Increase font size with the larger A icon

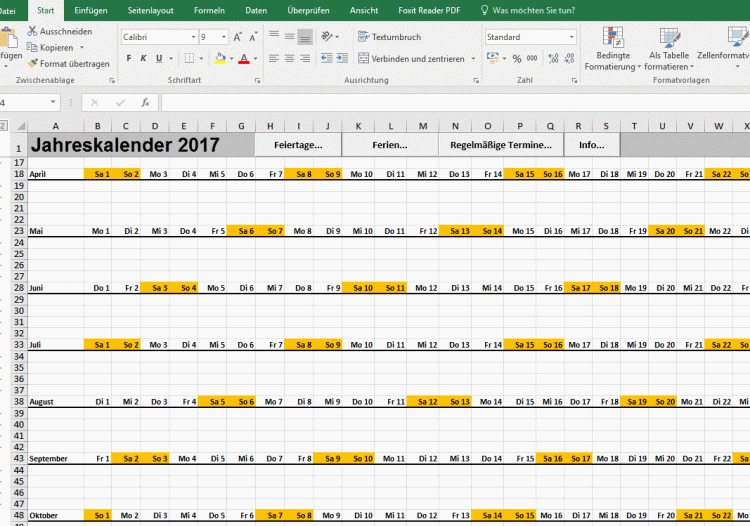[x=237, y=37]
